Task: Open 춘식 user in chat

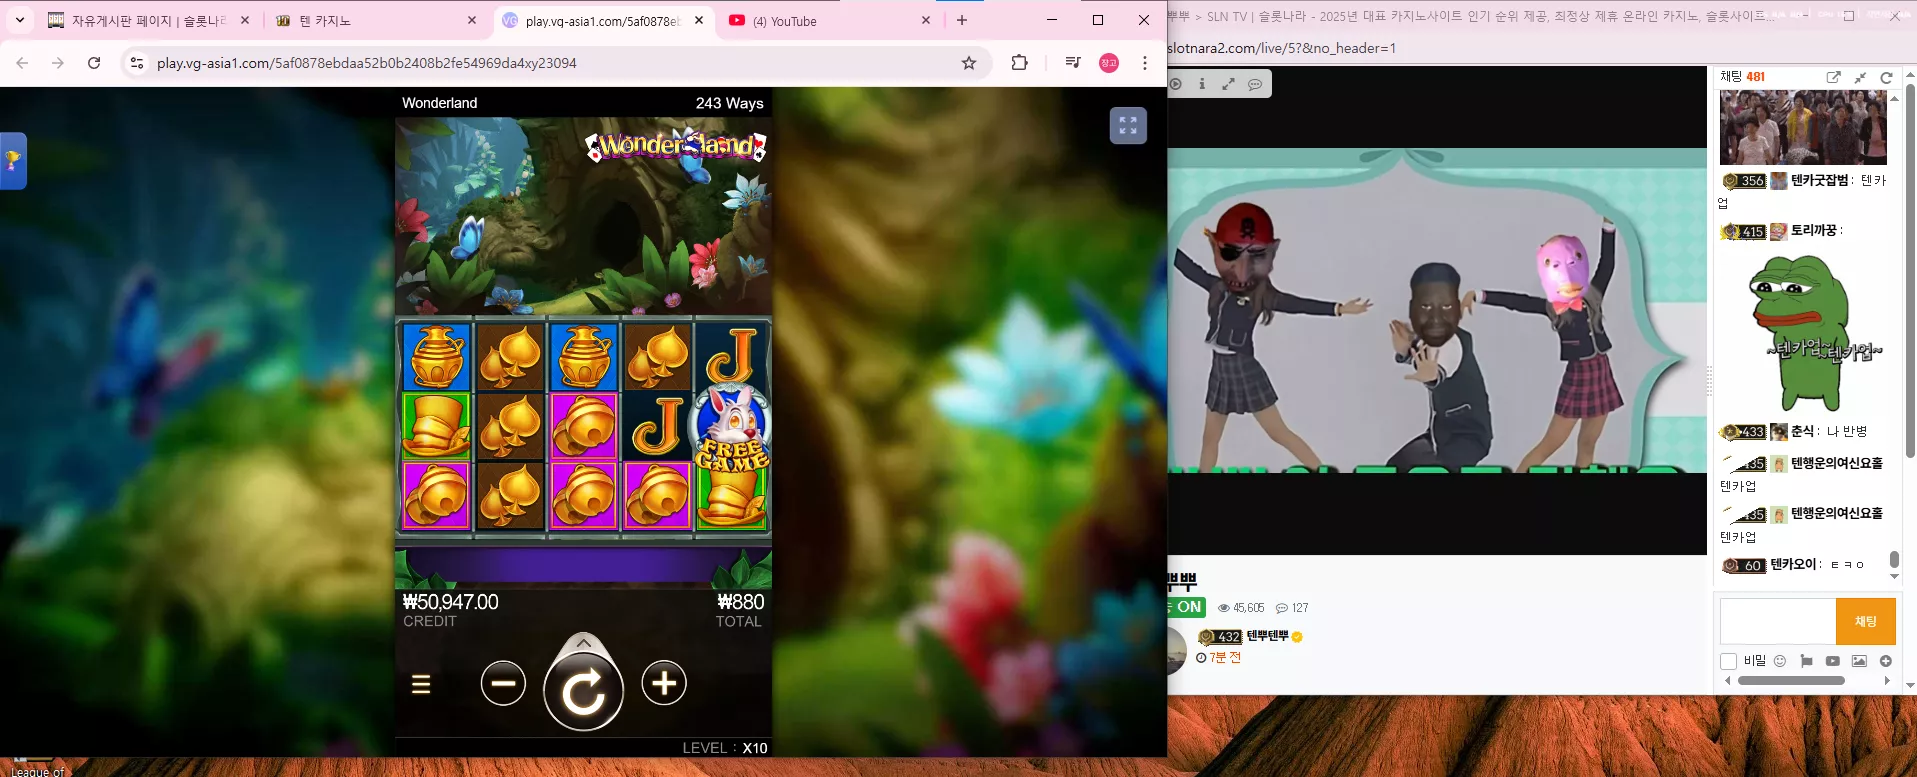Action: tap(1803, 431)
